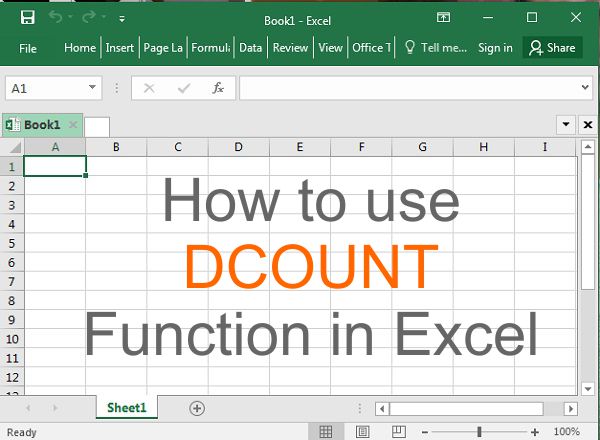This screenshot has width=600, height=440.
Task: Expand the formula bar with chevron
Action: (585, 88)
